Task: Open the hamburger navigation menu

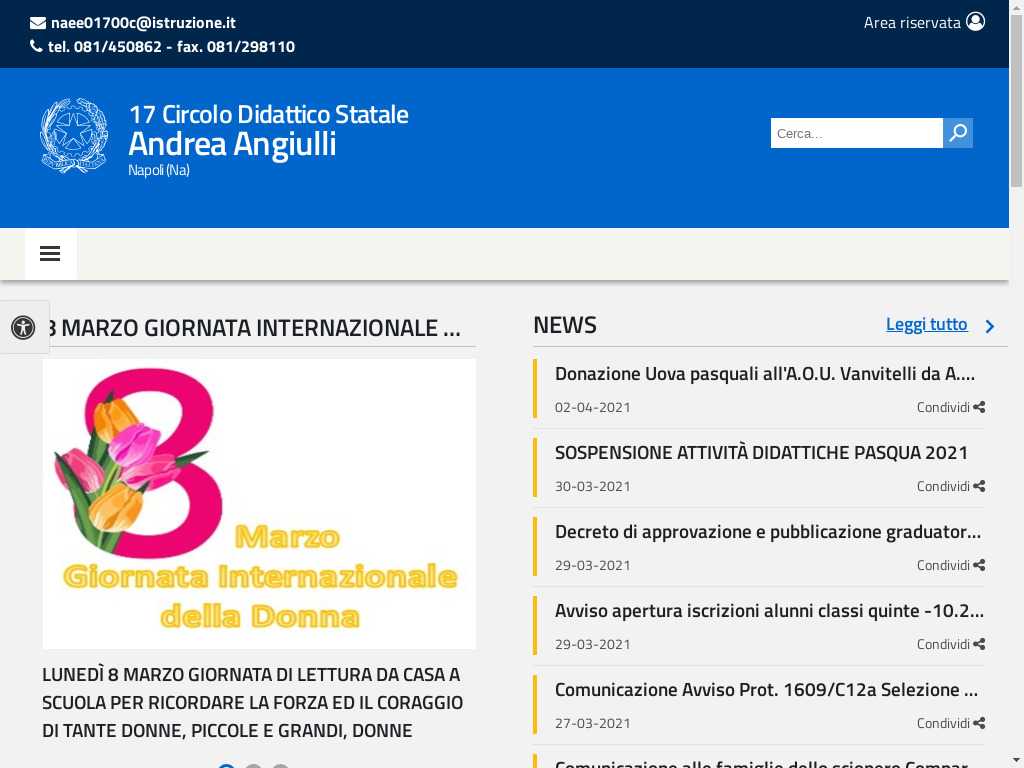Action: tap(50, 254)
